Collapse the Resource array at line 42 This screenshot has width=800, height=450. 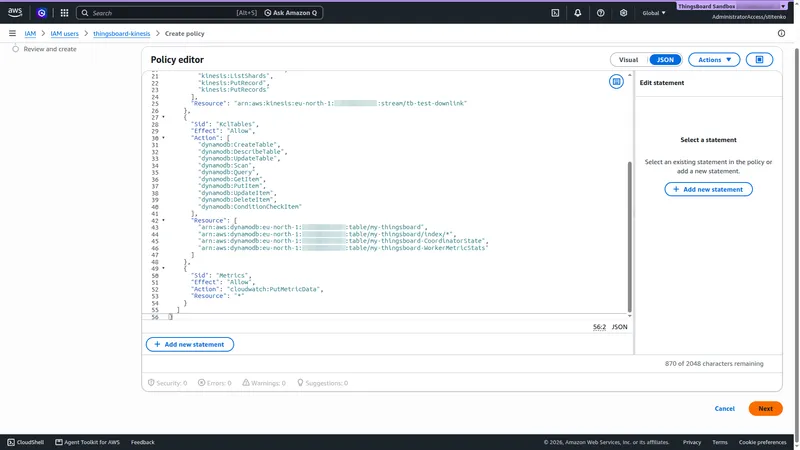(163, 220)
